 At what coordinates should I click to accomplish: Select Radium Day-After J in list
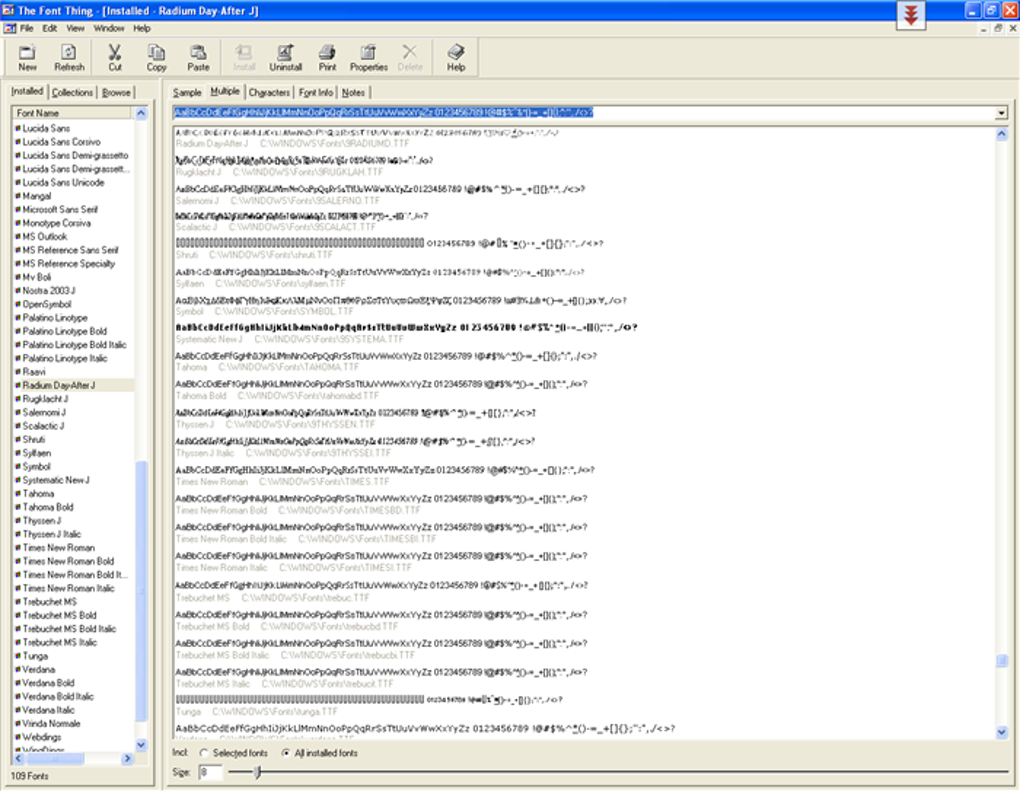click(x=59, y=385)
